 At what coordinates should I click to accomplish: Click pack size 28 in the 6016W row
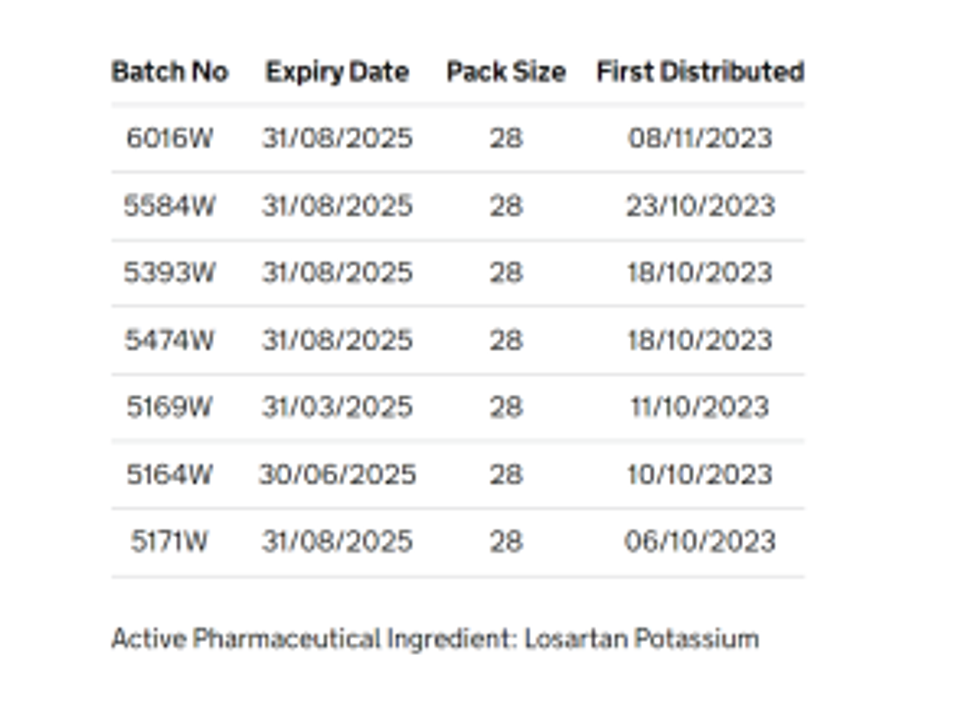[506, 138]
